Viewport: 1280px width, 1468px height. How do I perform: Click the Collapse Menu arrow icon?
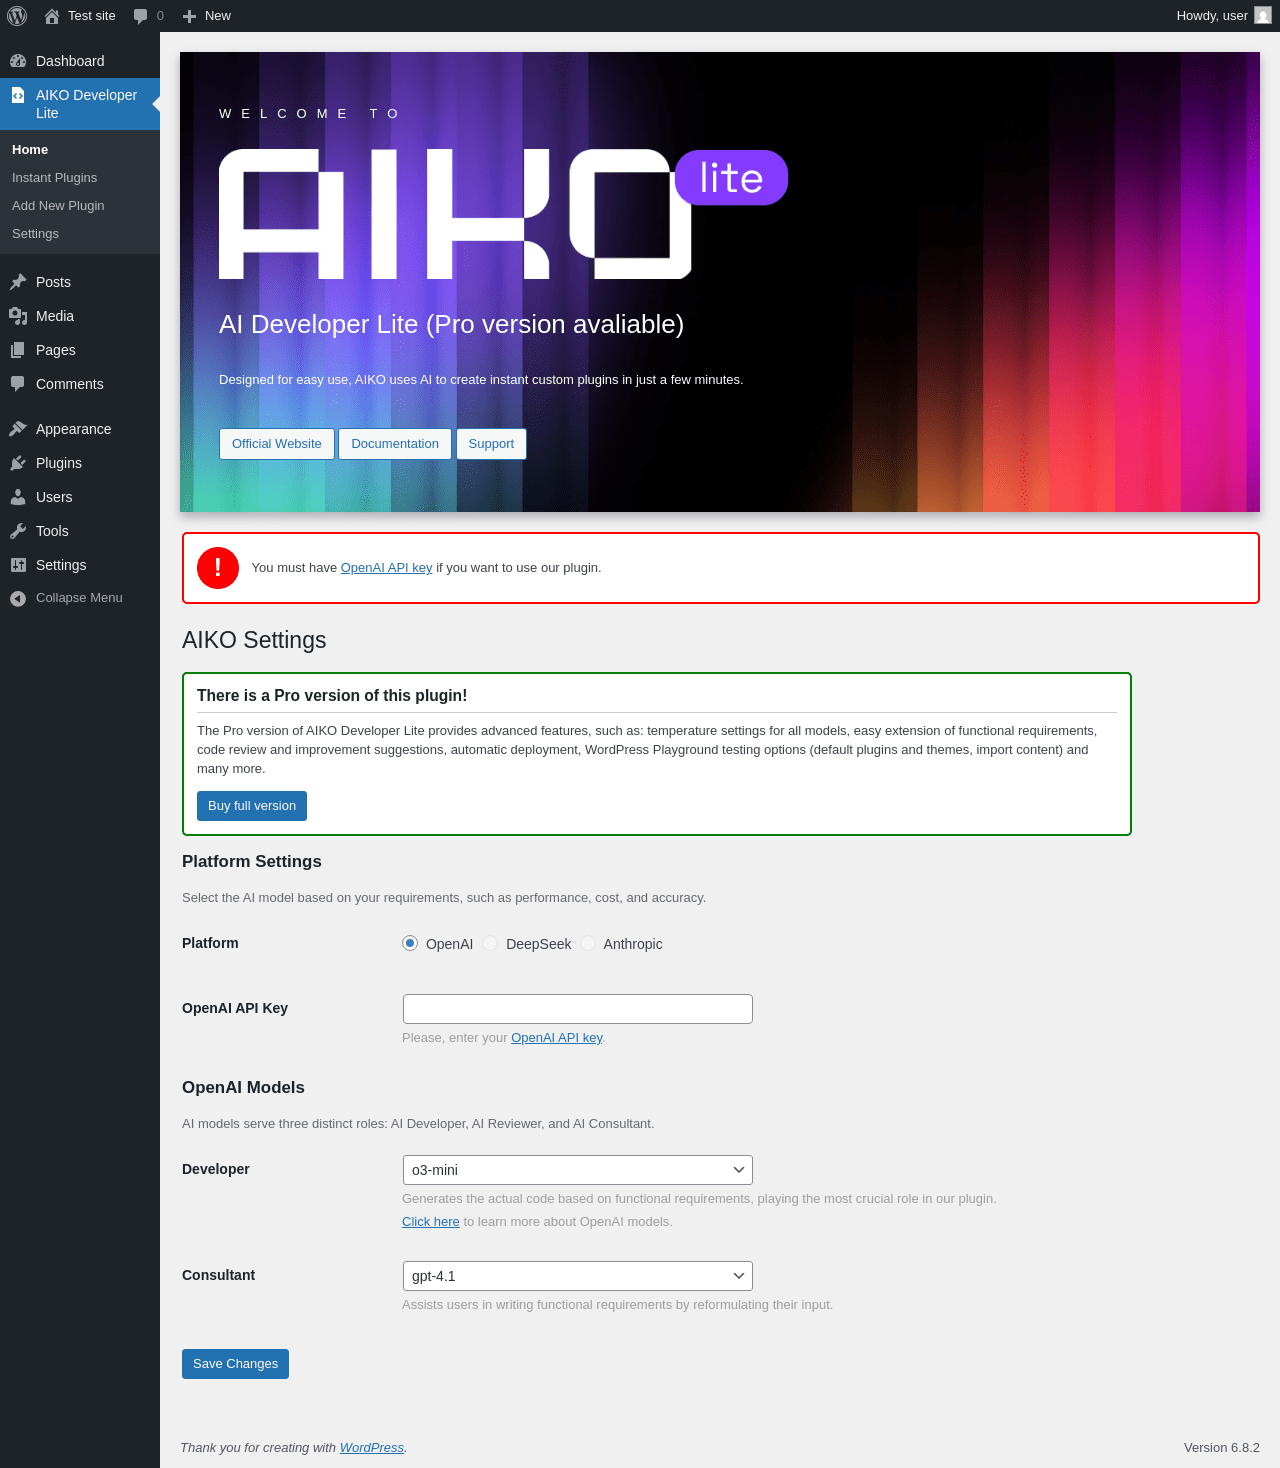click(x=18, y=598)
